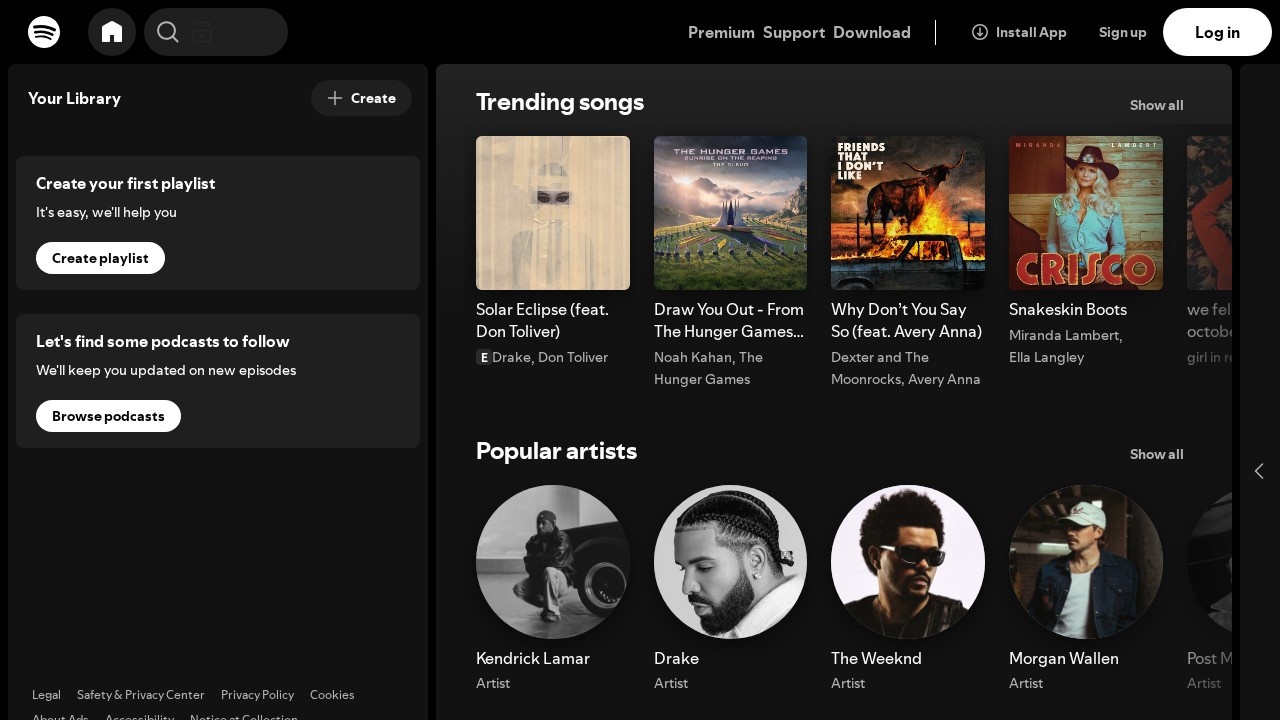Click artist credit Dexter and The Moonrocks

click(880, 368)
